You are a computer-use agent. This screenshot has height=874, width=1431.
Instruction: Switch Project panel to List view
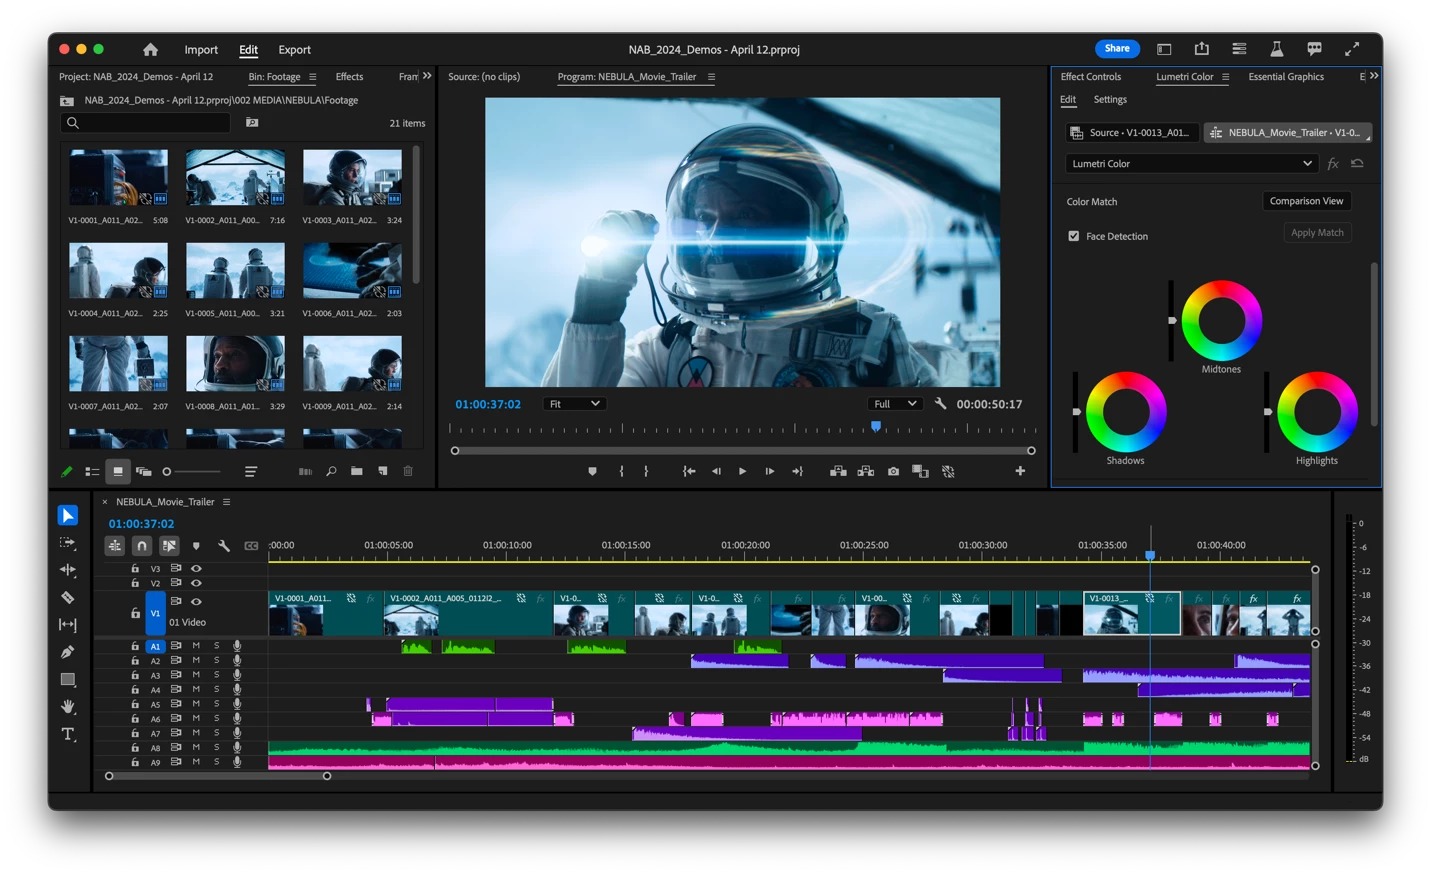coord(92,471)
